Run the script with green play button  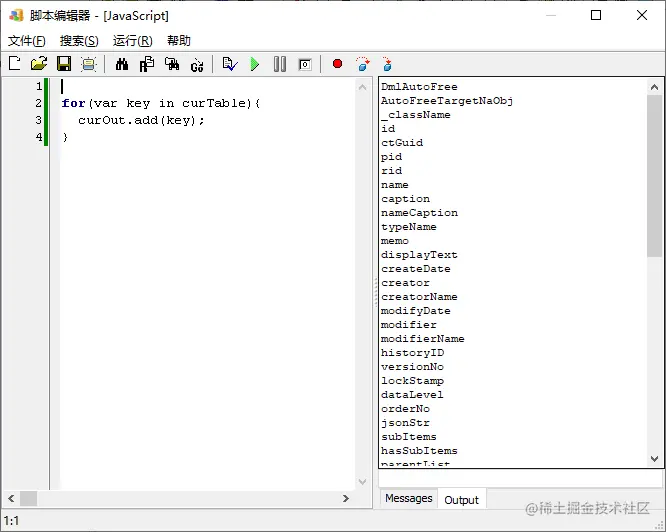[x=255, y=64]
